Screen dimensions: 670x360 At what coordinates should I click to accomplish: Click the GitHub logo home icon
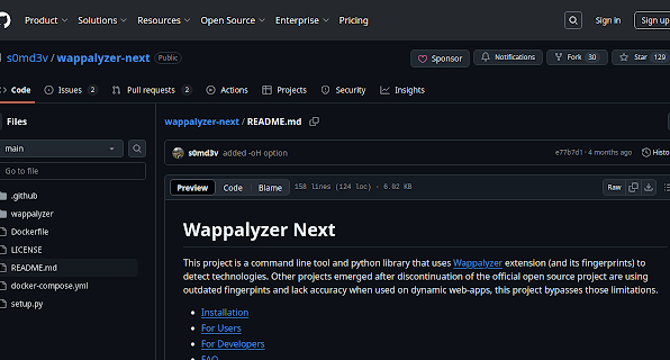[4, 20]
